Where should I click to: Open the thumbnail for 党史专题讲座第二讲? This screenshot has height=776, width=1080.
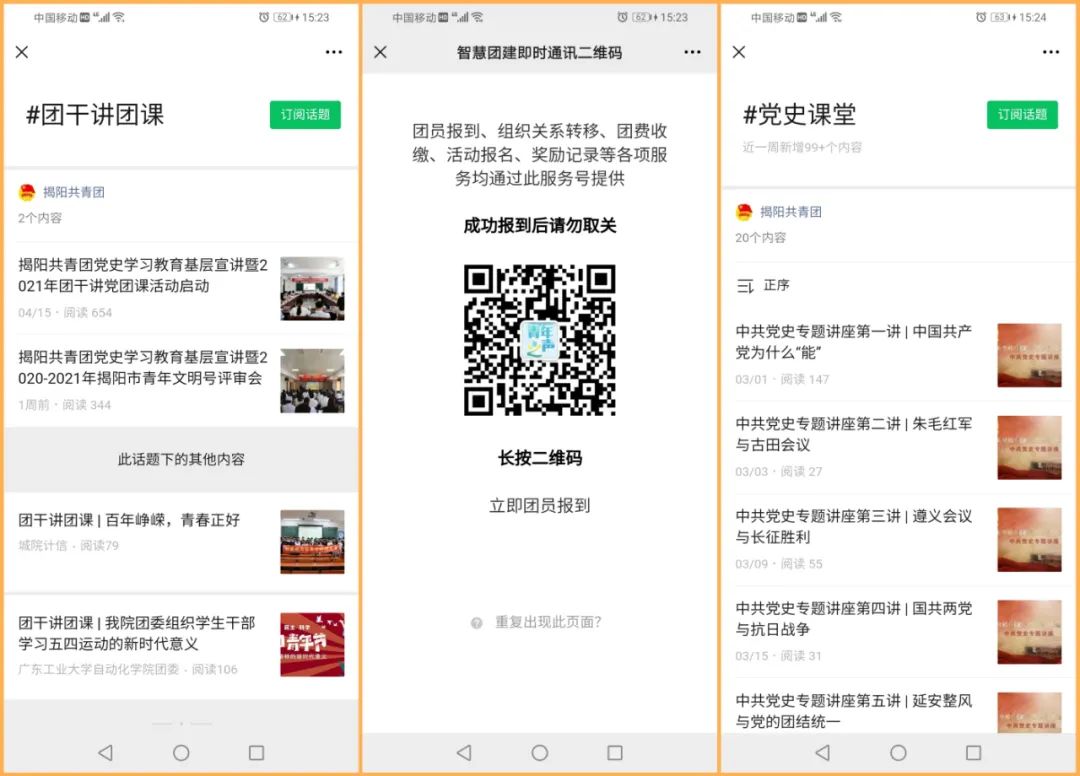click(x=1029, y=448)
